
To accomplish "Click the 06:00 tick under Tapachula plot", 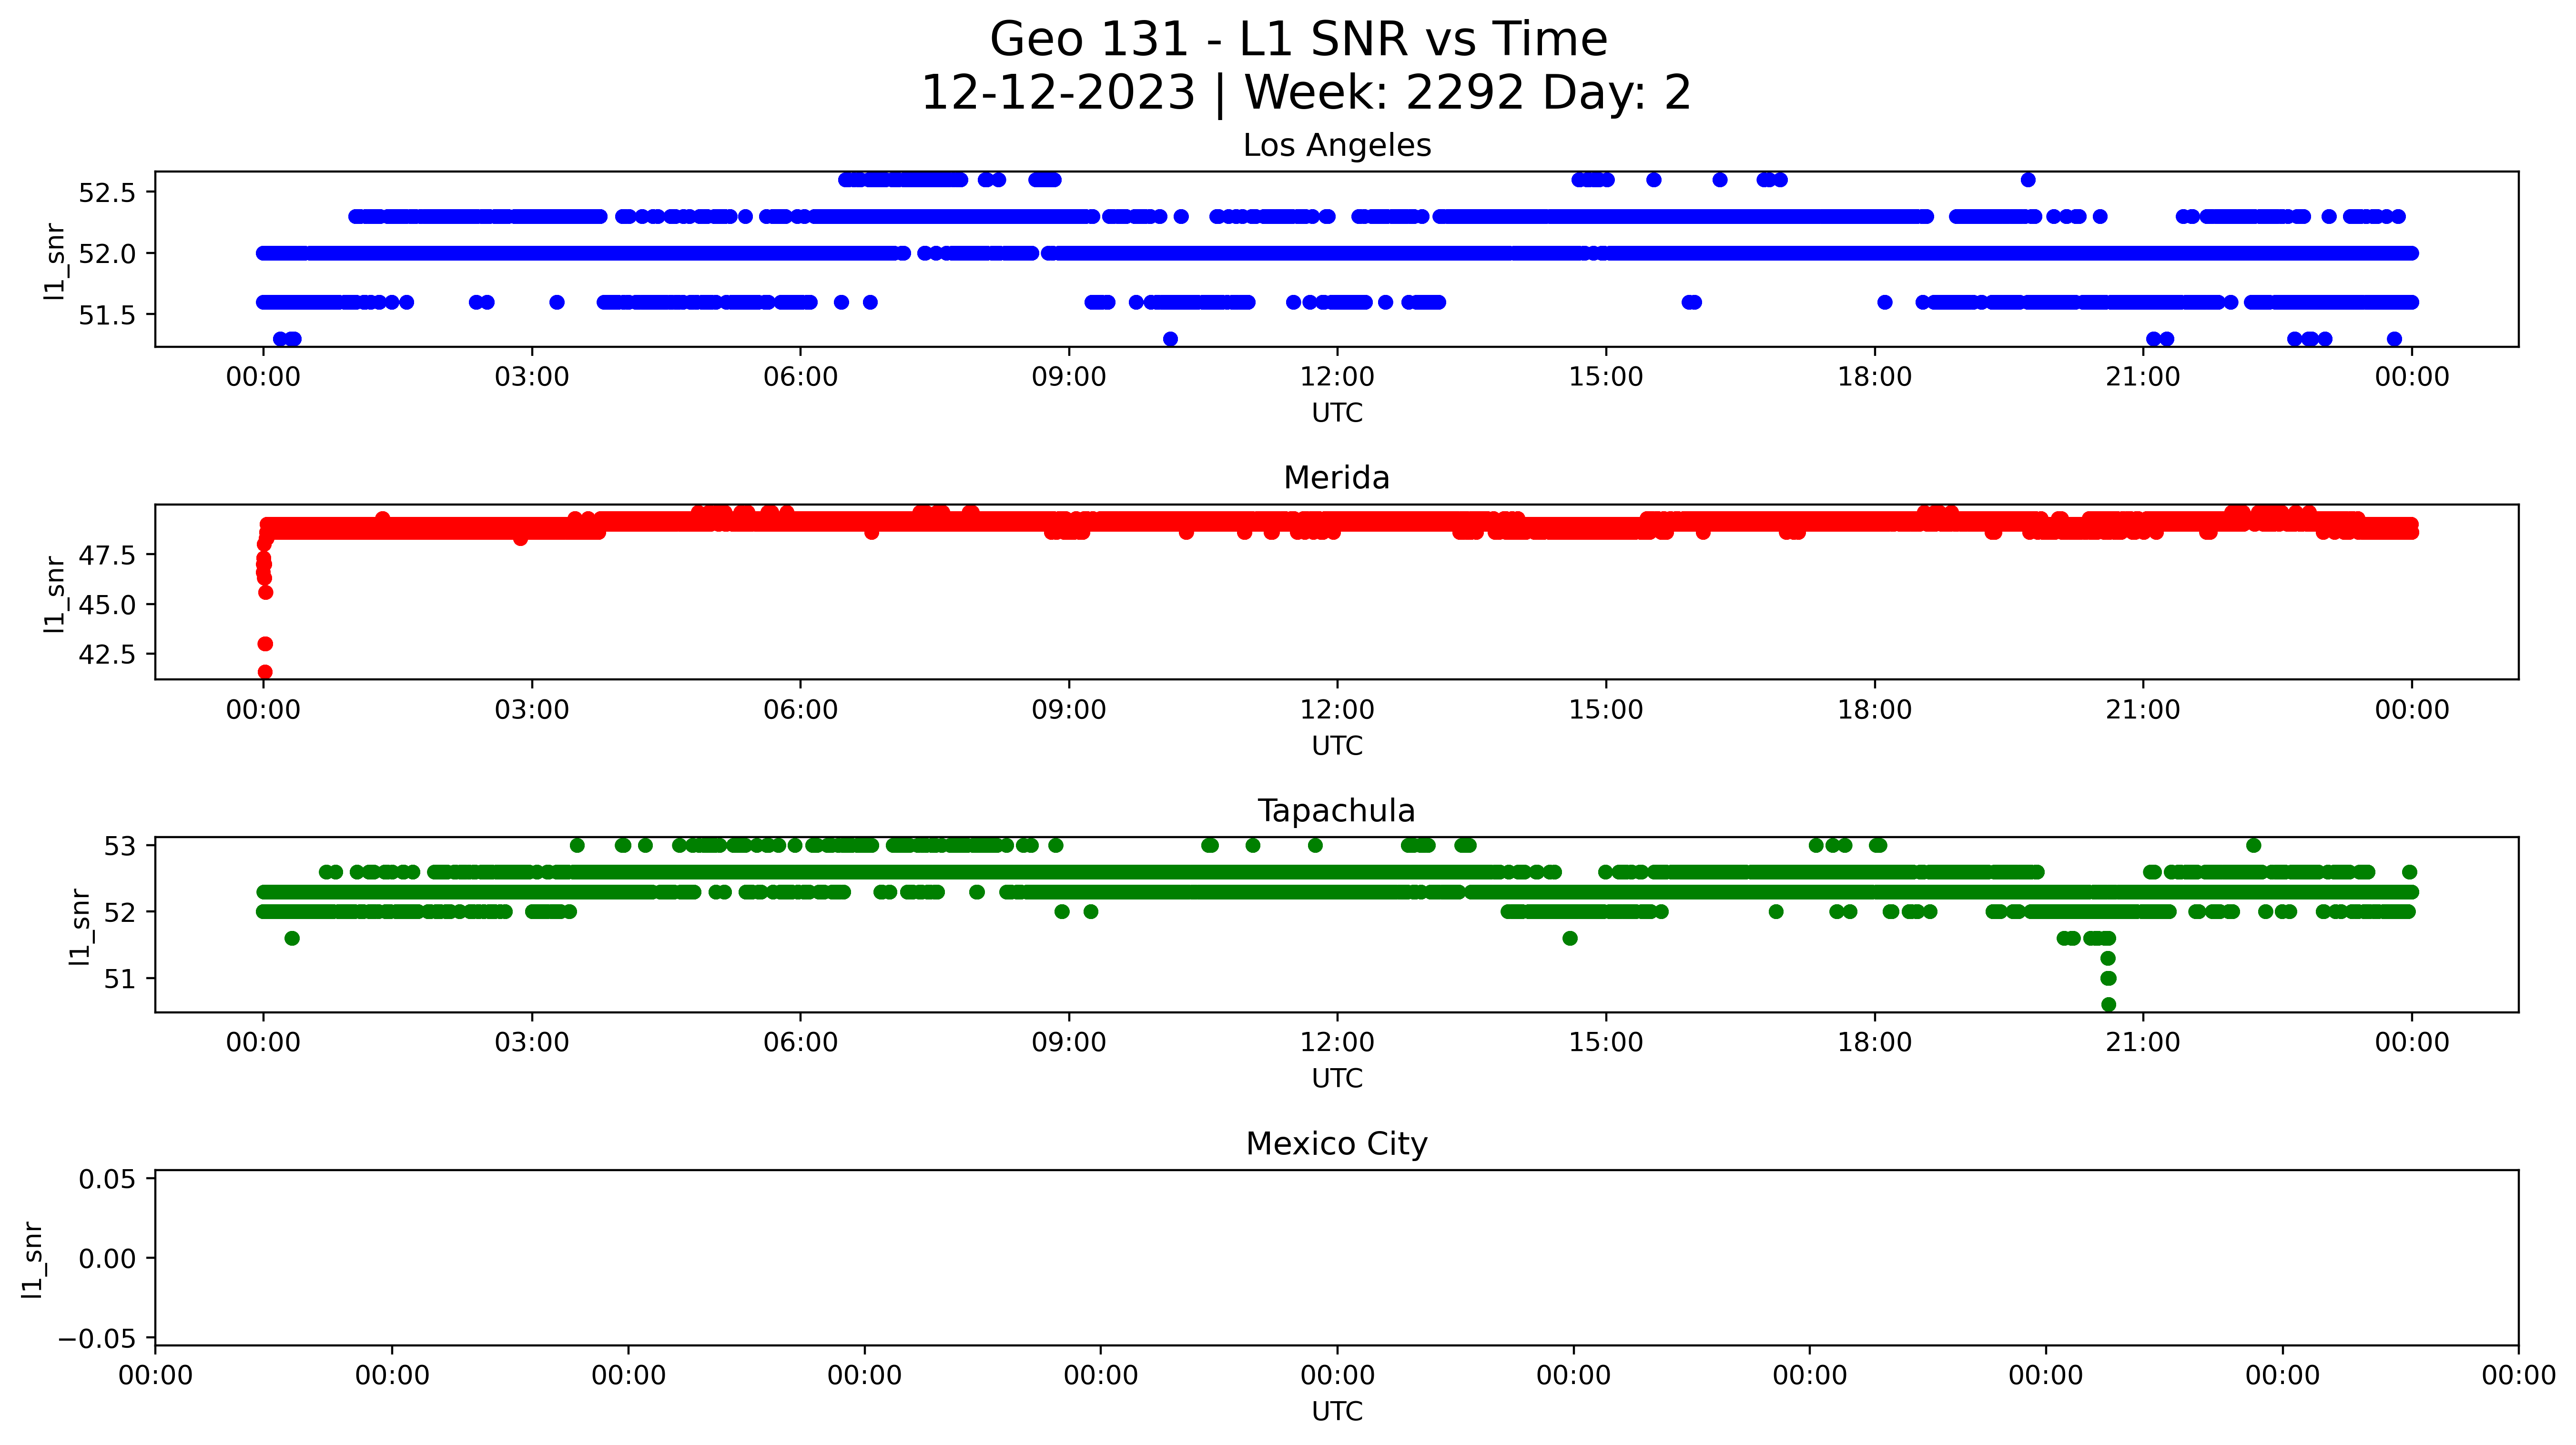I will coord(800,1042).
